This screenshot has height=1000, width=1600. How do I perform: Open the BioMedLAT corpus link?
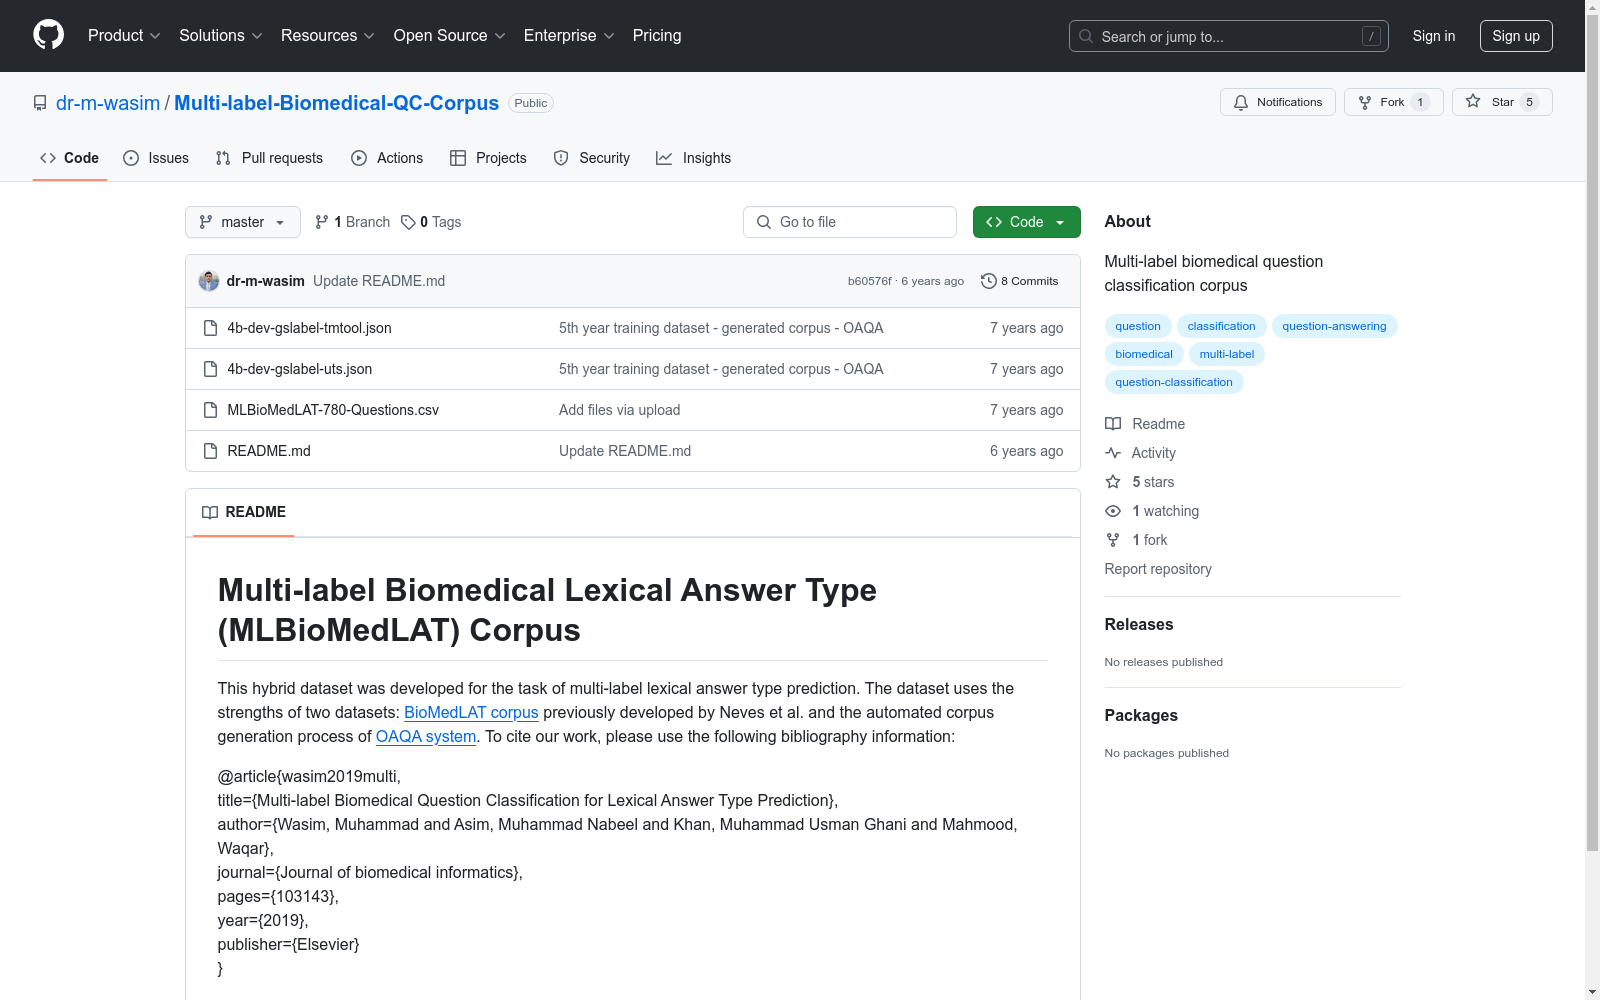471,713
